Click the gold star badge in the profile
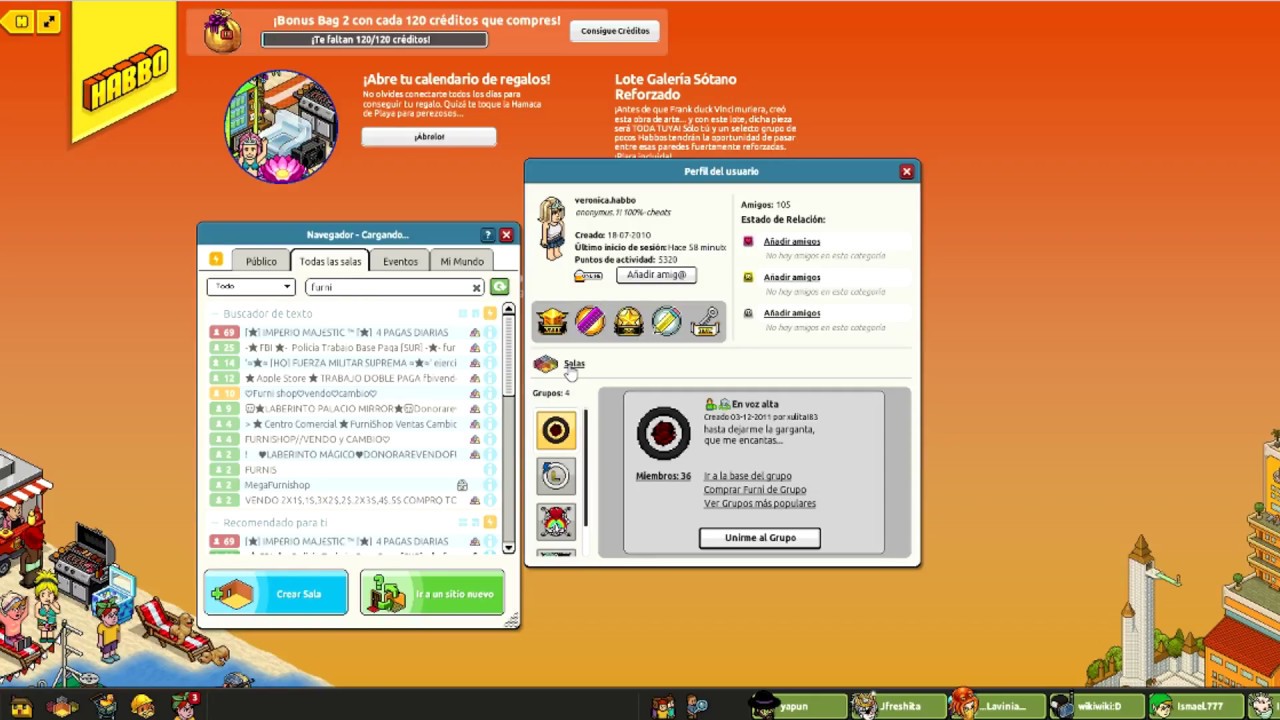1280x720 pixels. click(x=628, y=321)
